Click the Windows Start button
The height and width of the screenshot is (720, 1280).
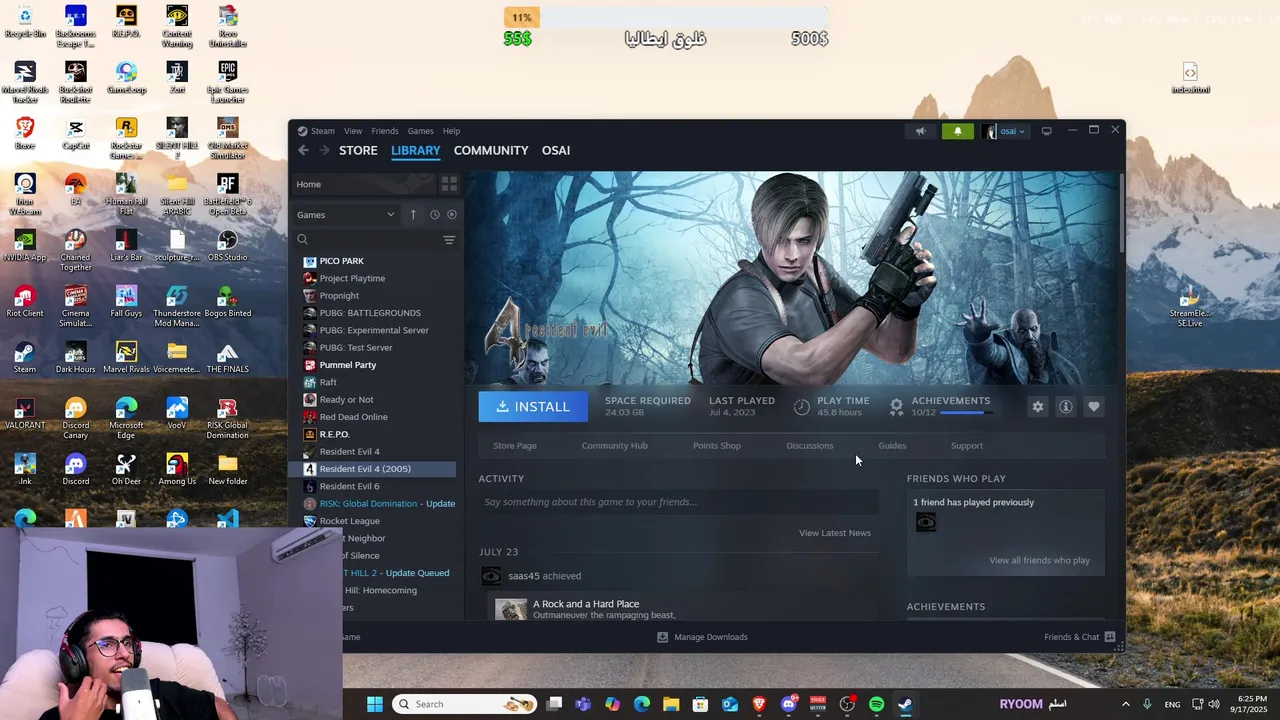375,704
